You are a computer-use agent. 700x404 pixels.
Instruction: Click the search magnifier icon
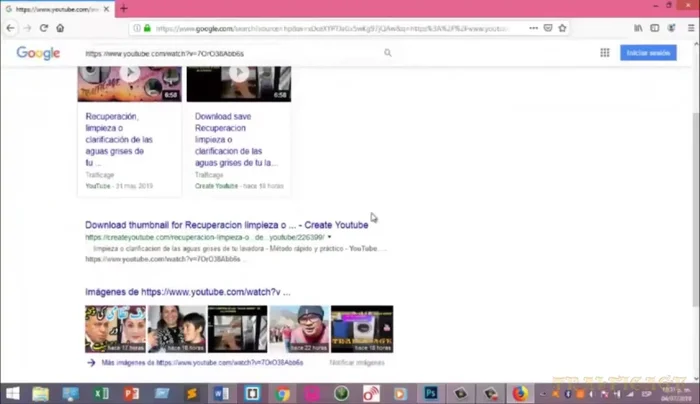pyautogui.click(x=388, y=53)
